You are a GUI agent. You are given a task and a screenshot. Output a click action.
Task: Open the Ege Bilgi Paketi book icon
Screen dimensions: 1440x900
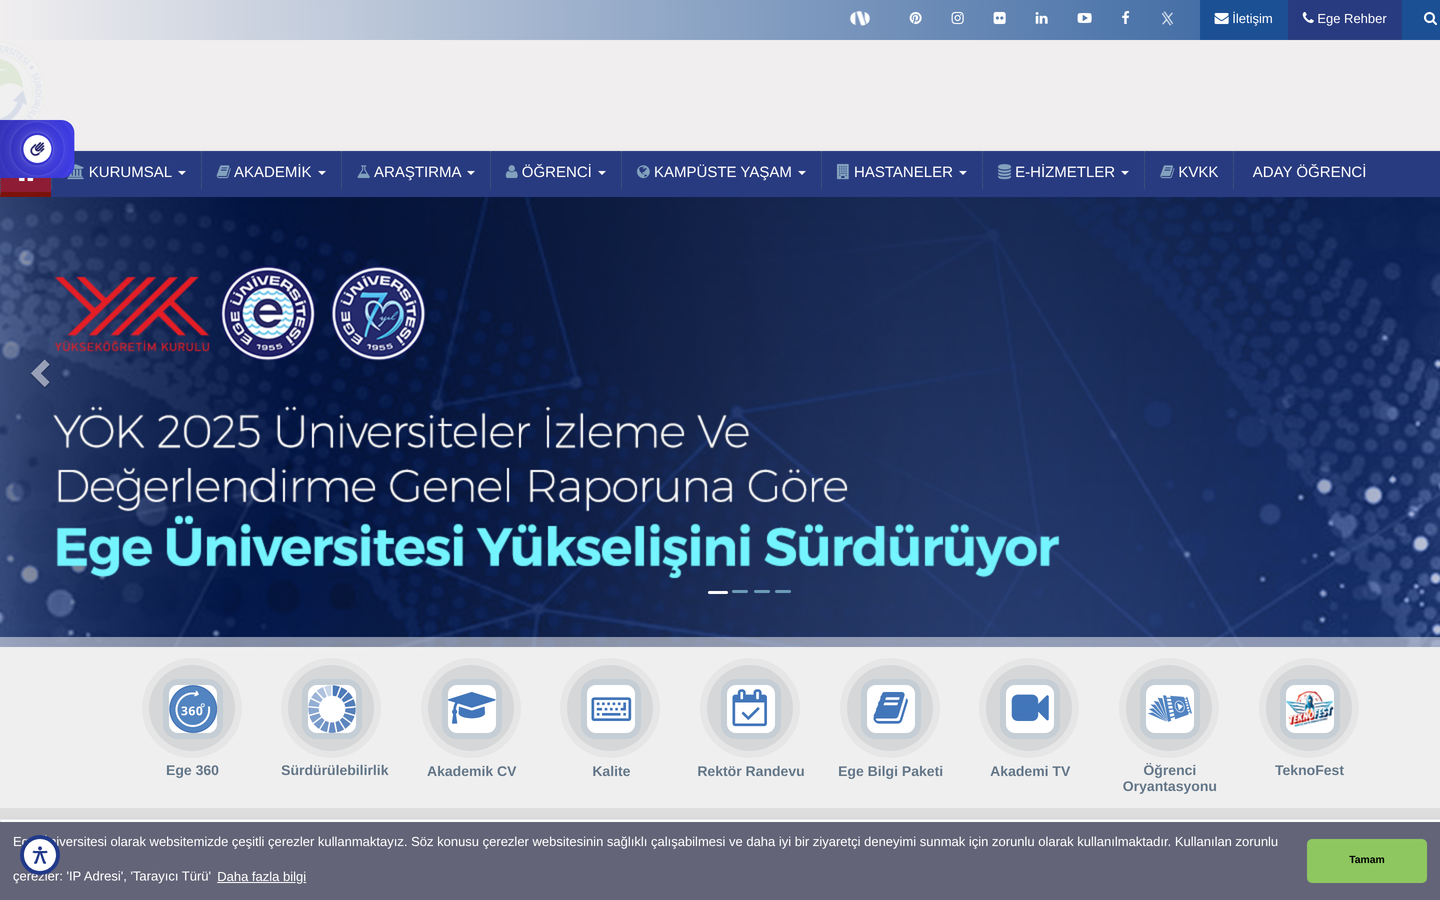[x=890, y=709]
